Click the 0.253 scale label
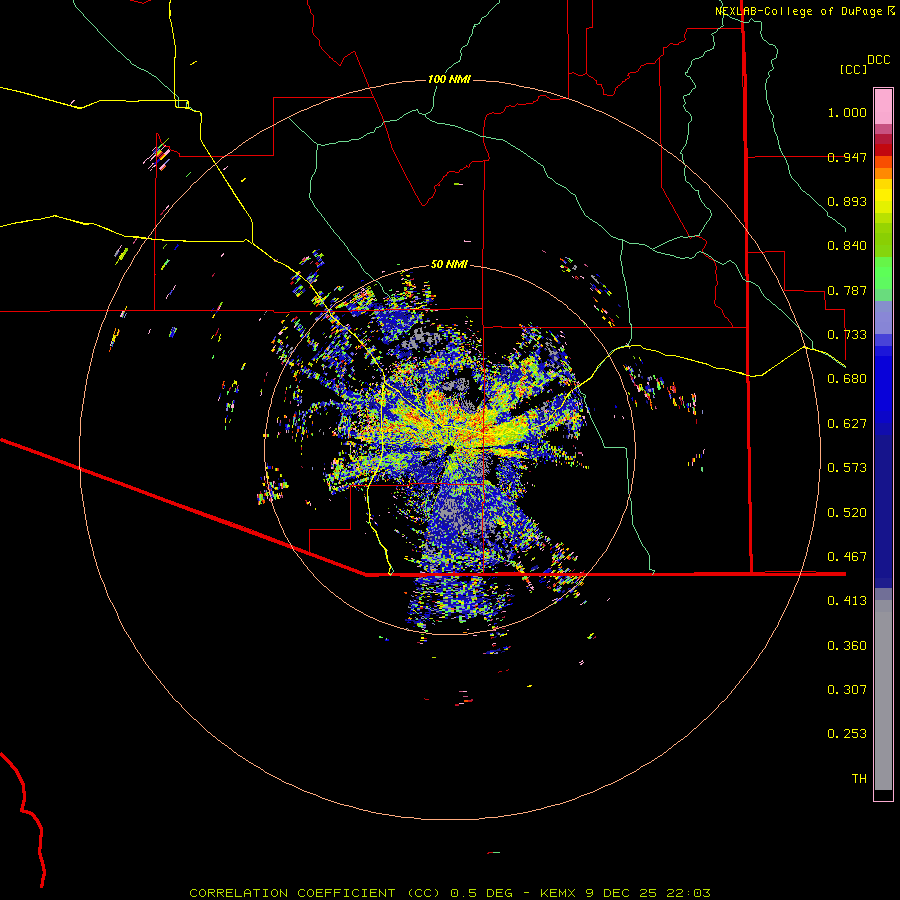This screenshot has height=900, width=900. (847, 734)
